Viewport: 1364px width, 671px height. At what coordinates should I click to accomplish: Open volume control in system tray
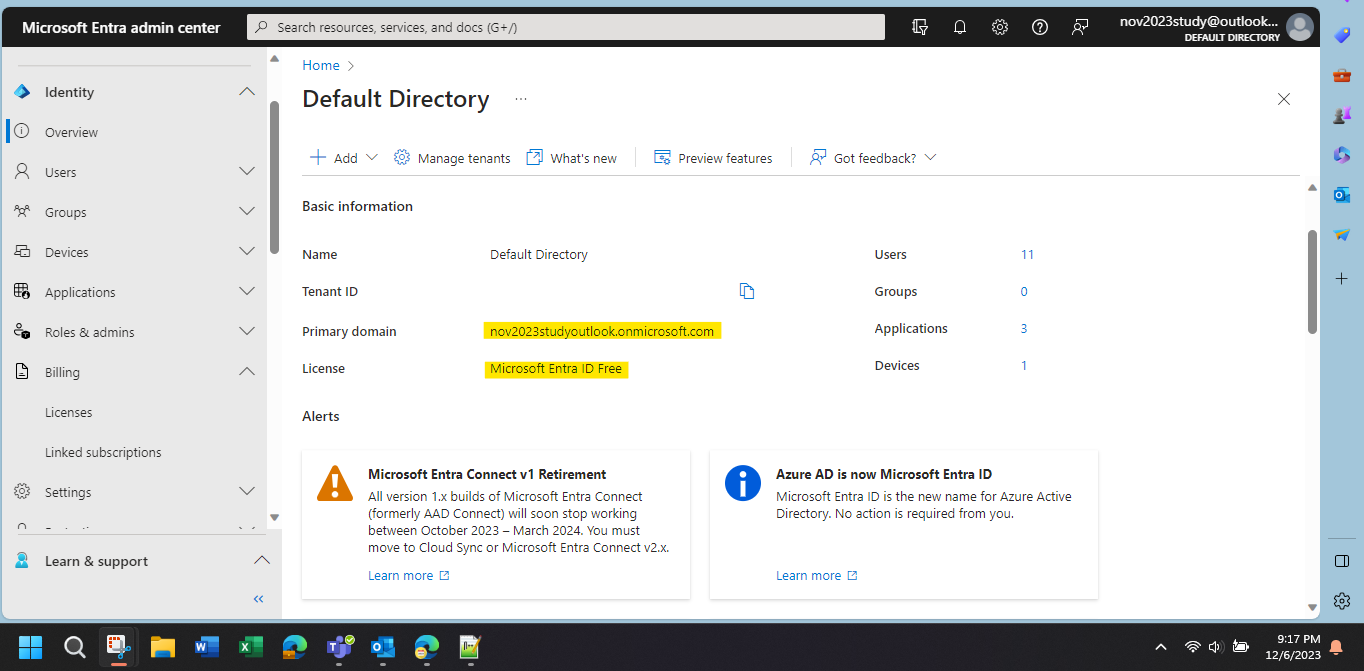(x=1216, y=647)
